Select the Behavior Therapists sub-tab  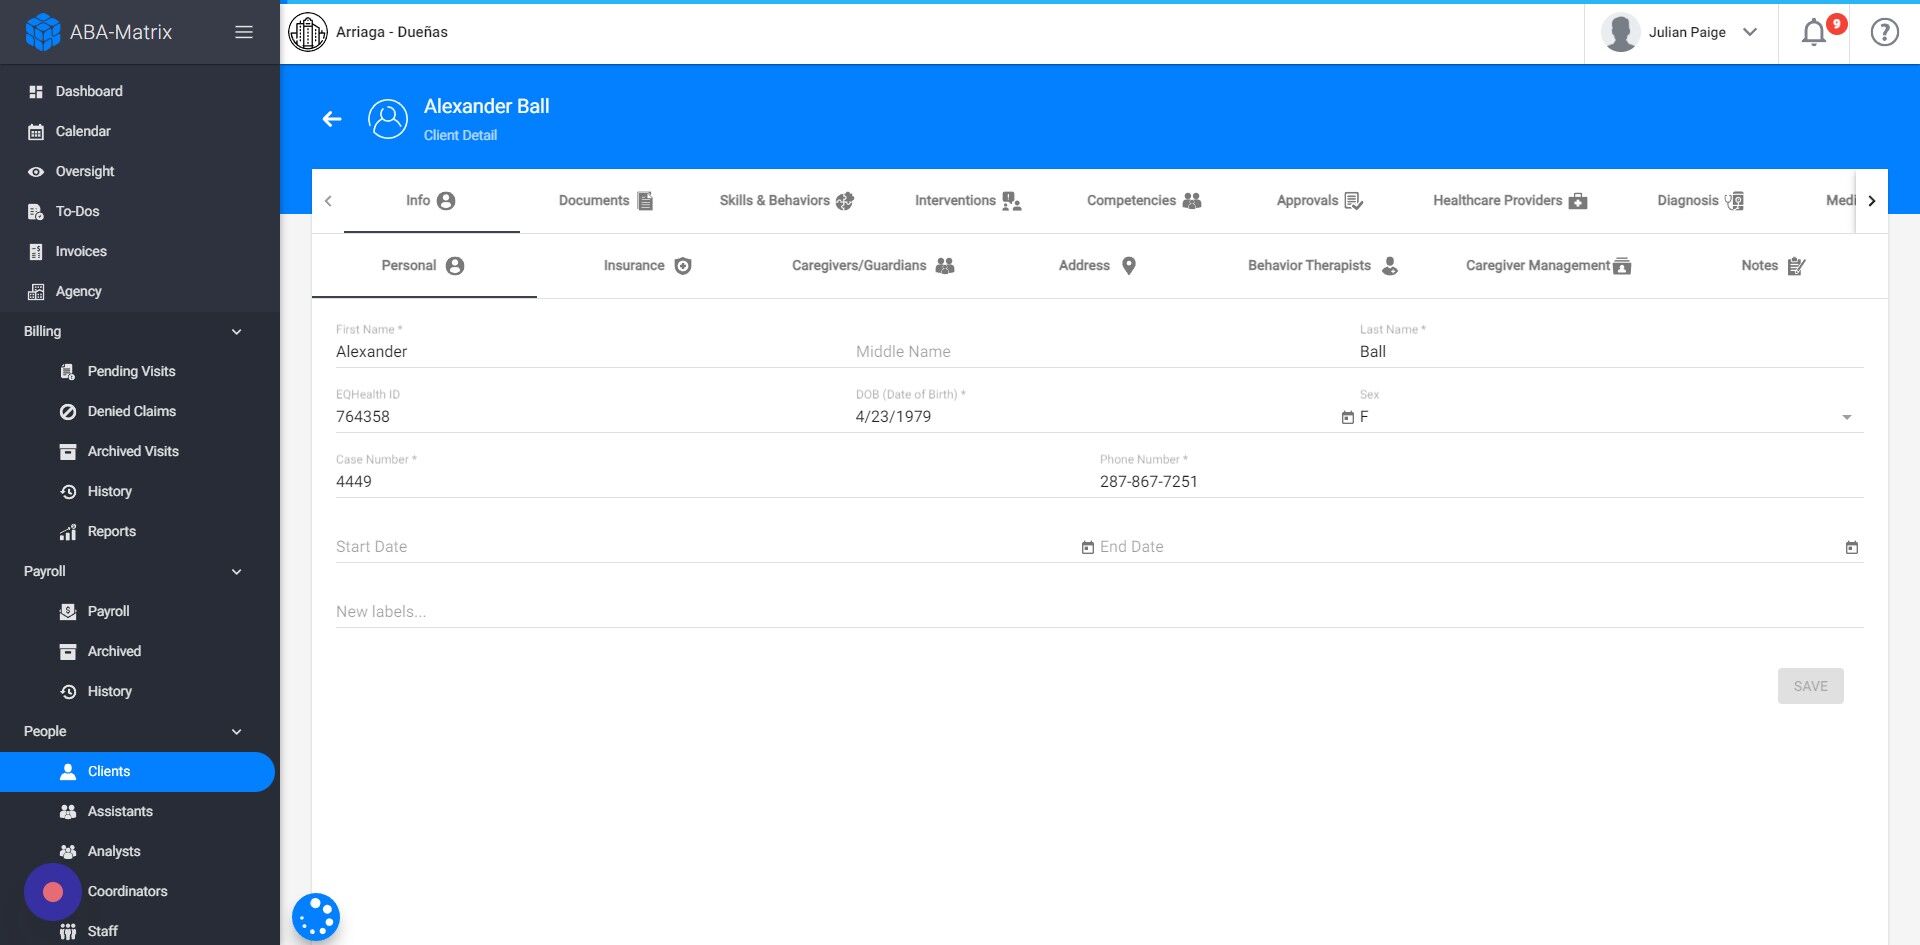pos(1323,266)
